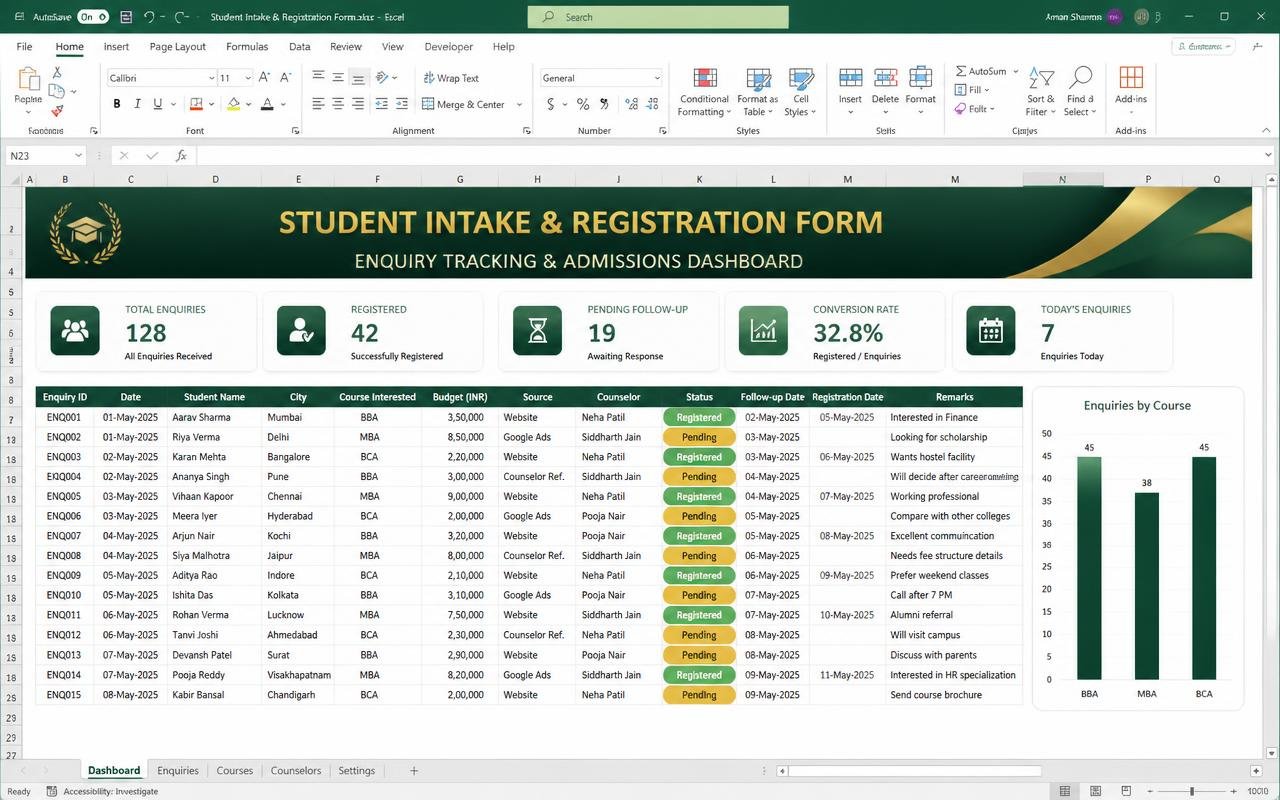Switch to Page Break Preview icon
This screenshot has height=800, width=1280.
point(1126,791)
